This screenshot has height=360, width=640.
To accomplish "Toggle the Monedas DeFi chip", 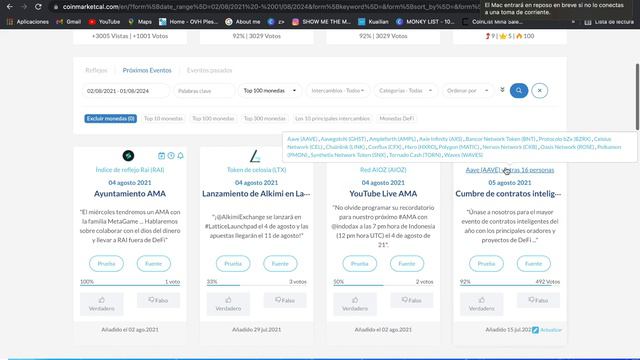I will 397,118.
